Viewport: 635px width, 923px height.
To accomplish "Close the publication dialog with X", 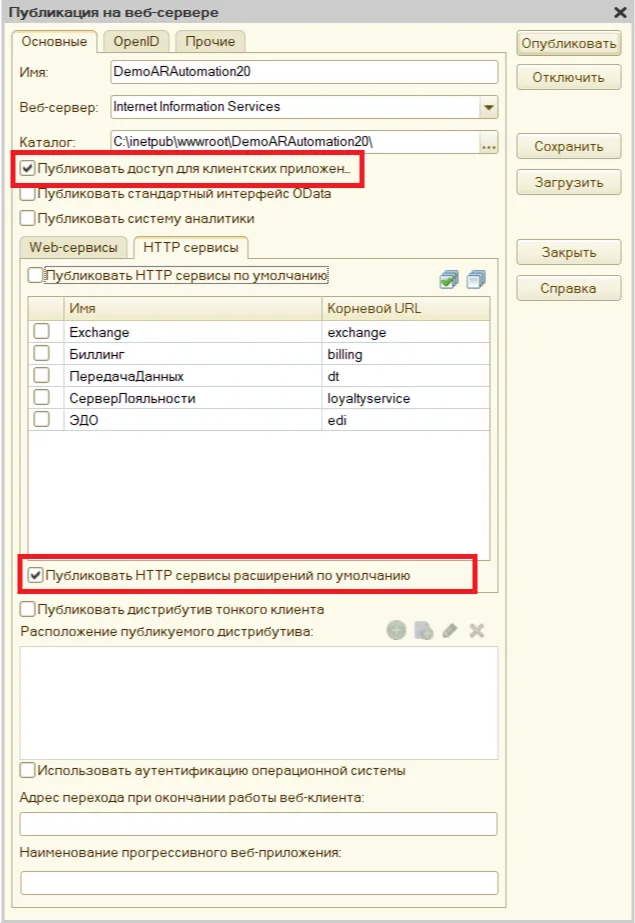I will [619, 12].
